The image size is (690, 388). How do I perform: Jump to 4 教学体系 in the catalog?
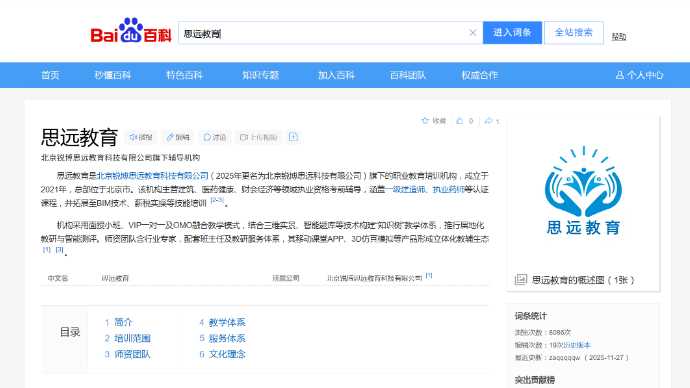(x=222, y=322)
